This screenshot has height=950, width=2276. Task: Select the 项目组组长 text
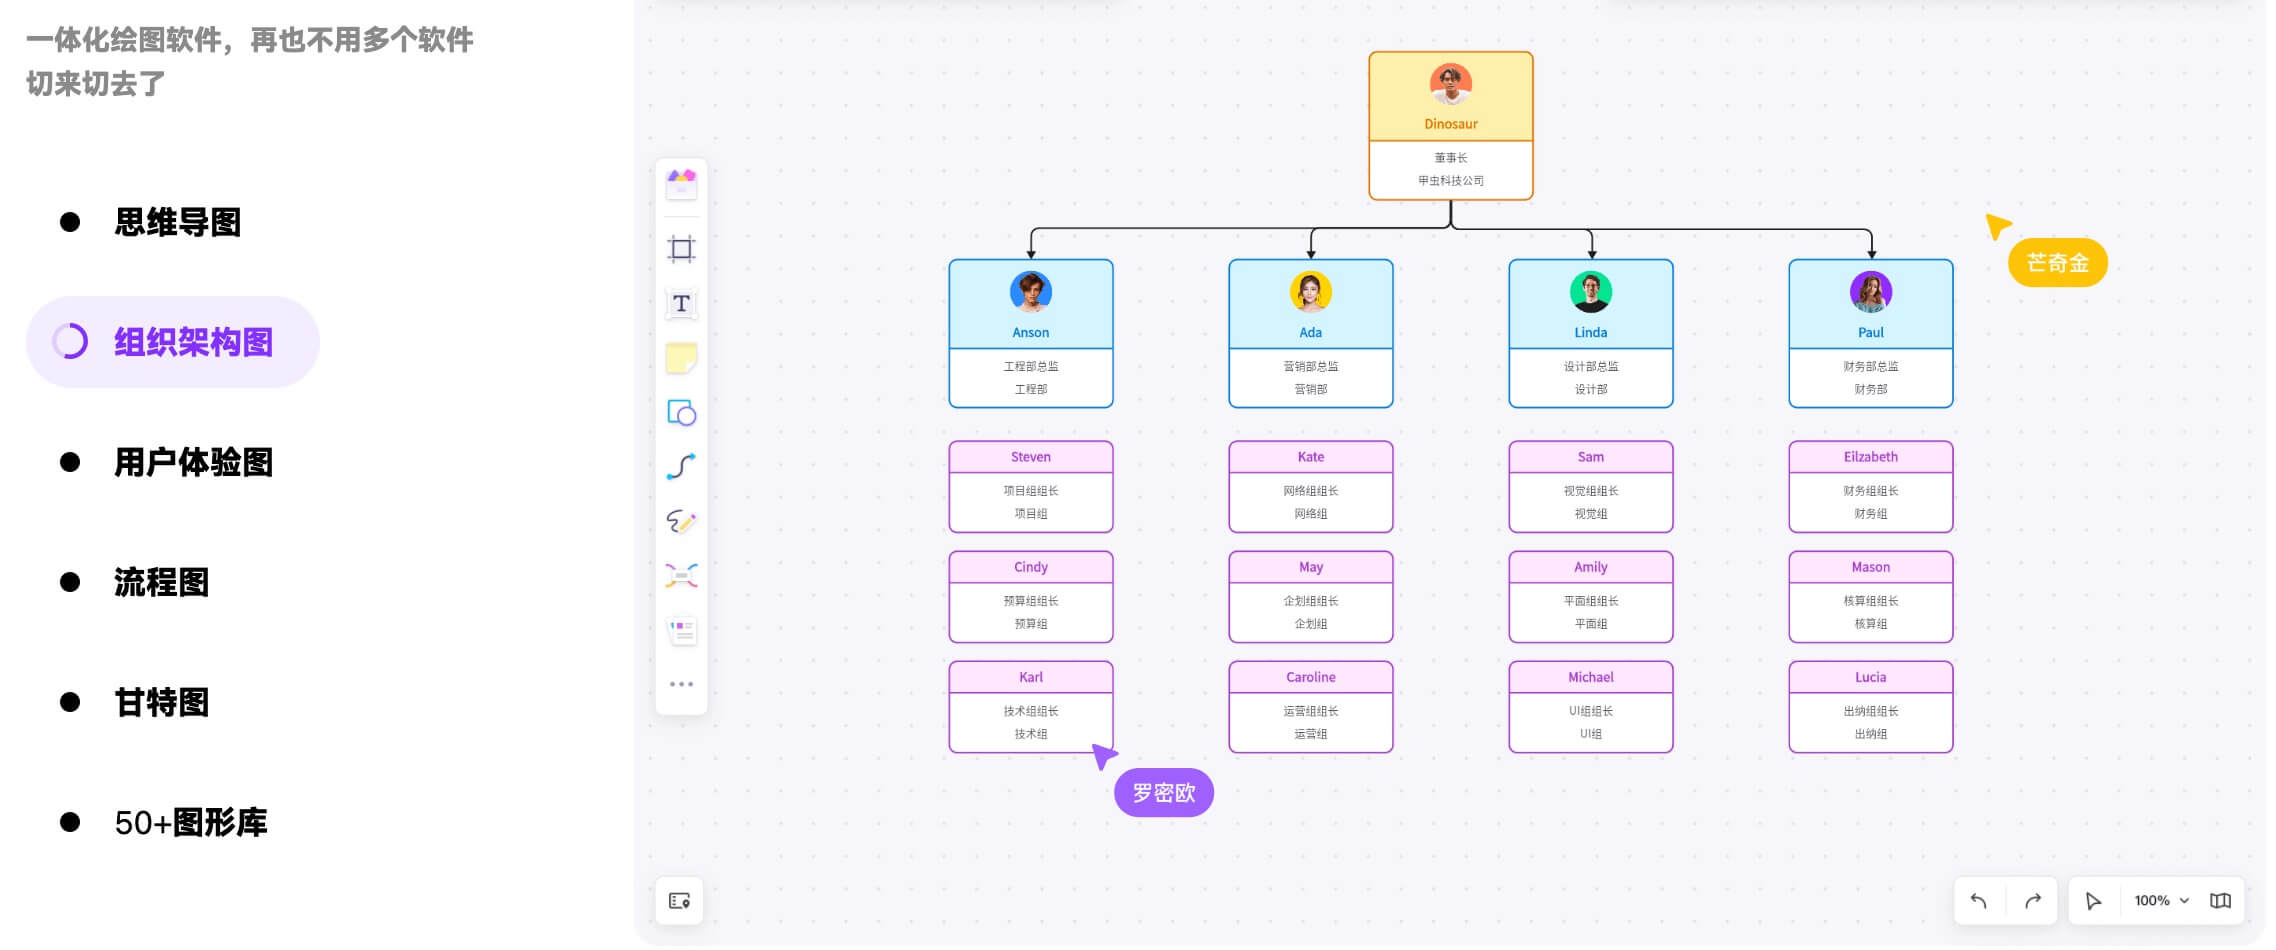tap(1031, 491)
